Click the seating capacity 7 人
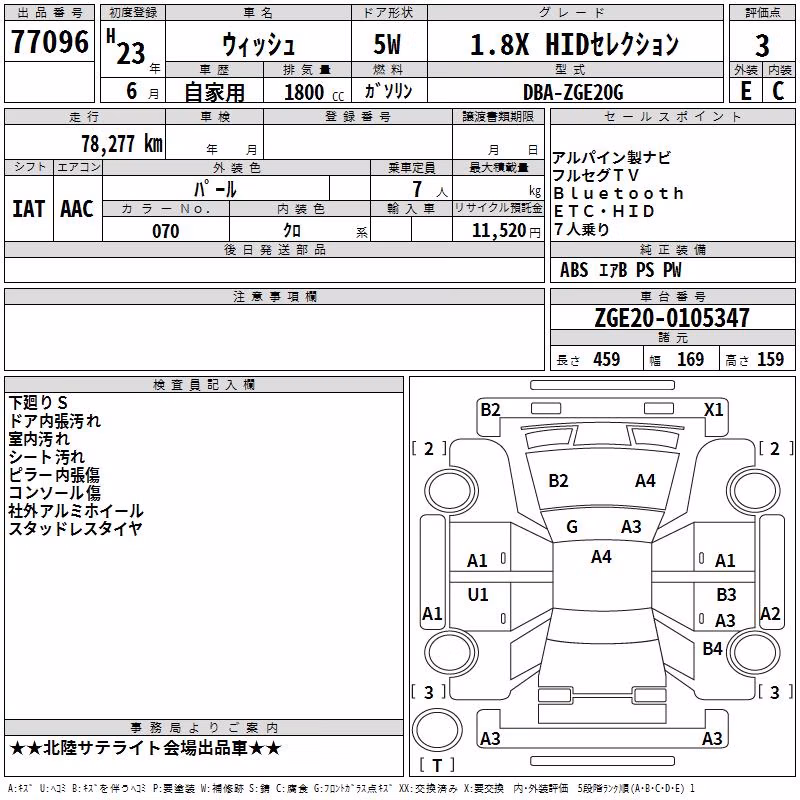This screenshot has width=800, height=800. 430,189
